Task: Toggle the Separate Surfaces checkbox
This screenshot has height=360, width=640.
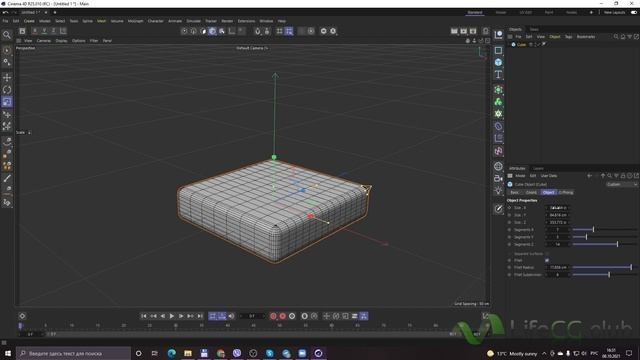Action: tap(547, 253)
